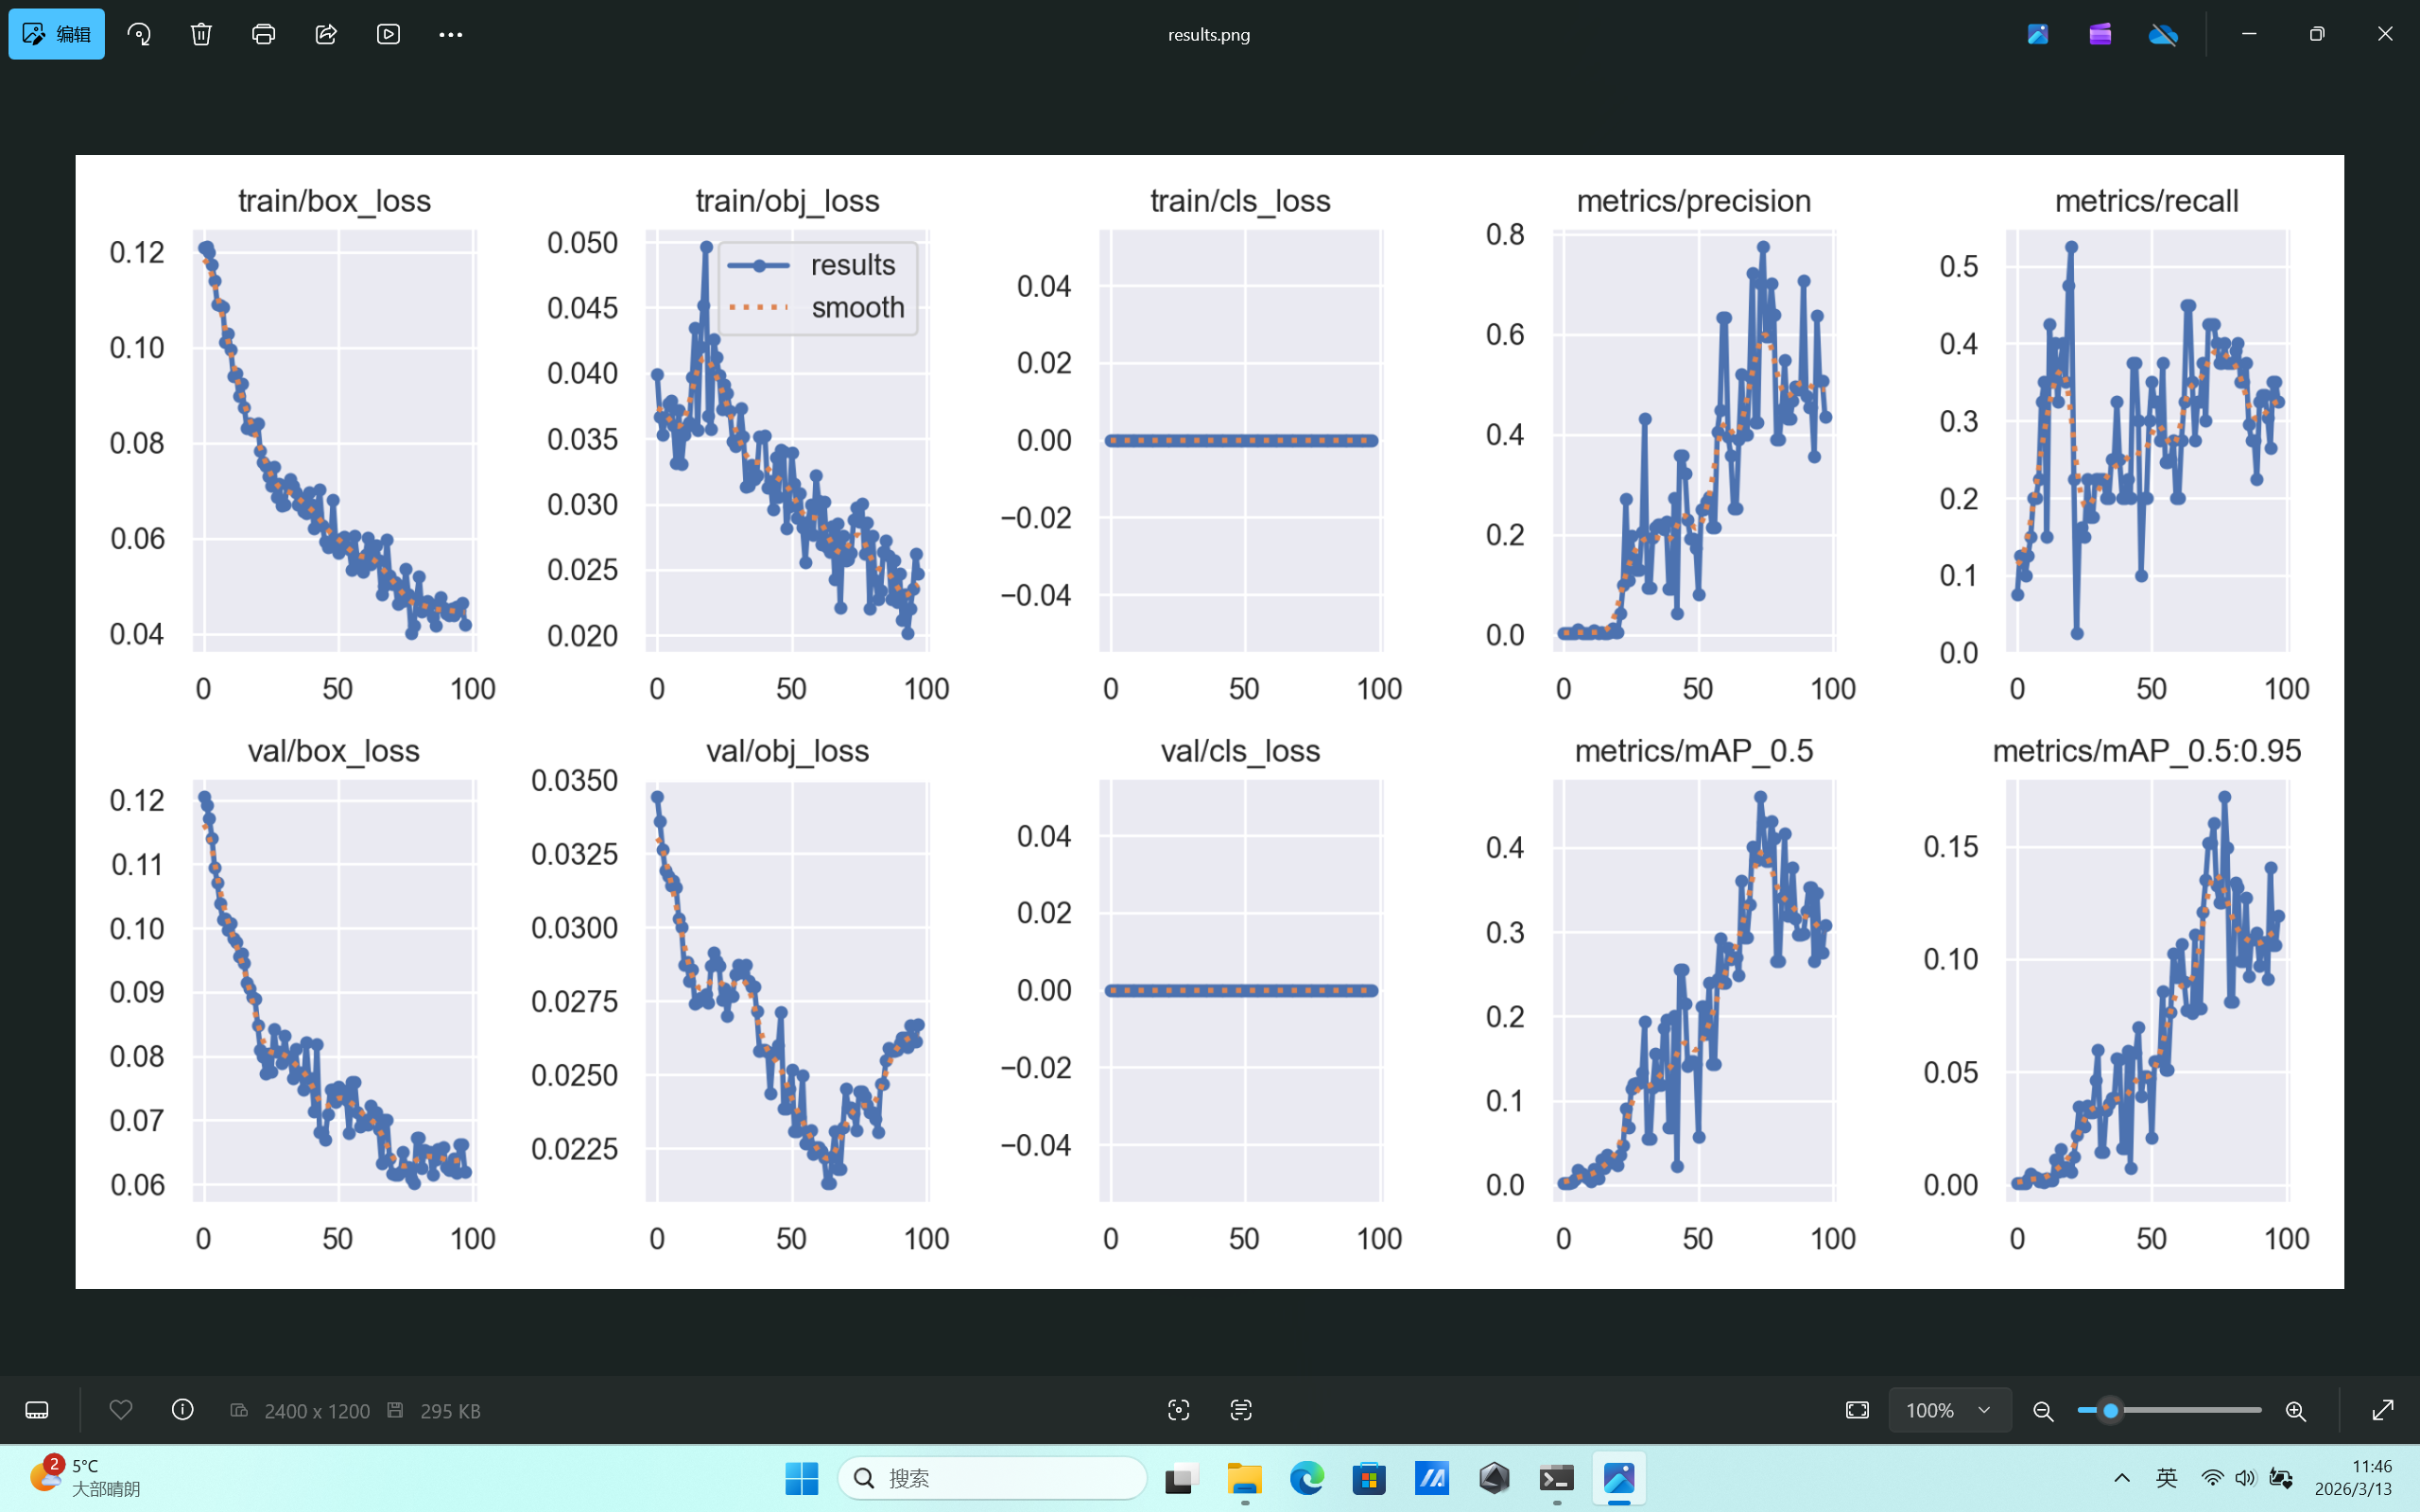
Task: Fit image to window icon
Action: click(1857, 1410)
